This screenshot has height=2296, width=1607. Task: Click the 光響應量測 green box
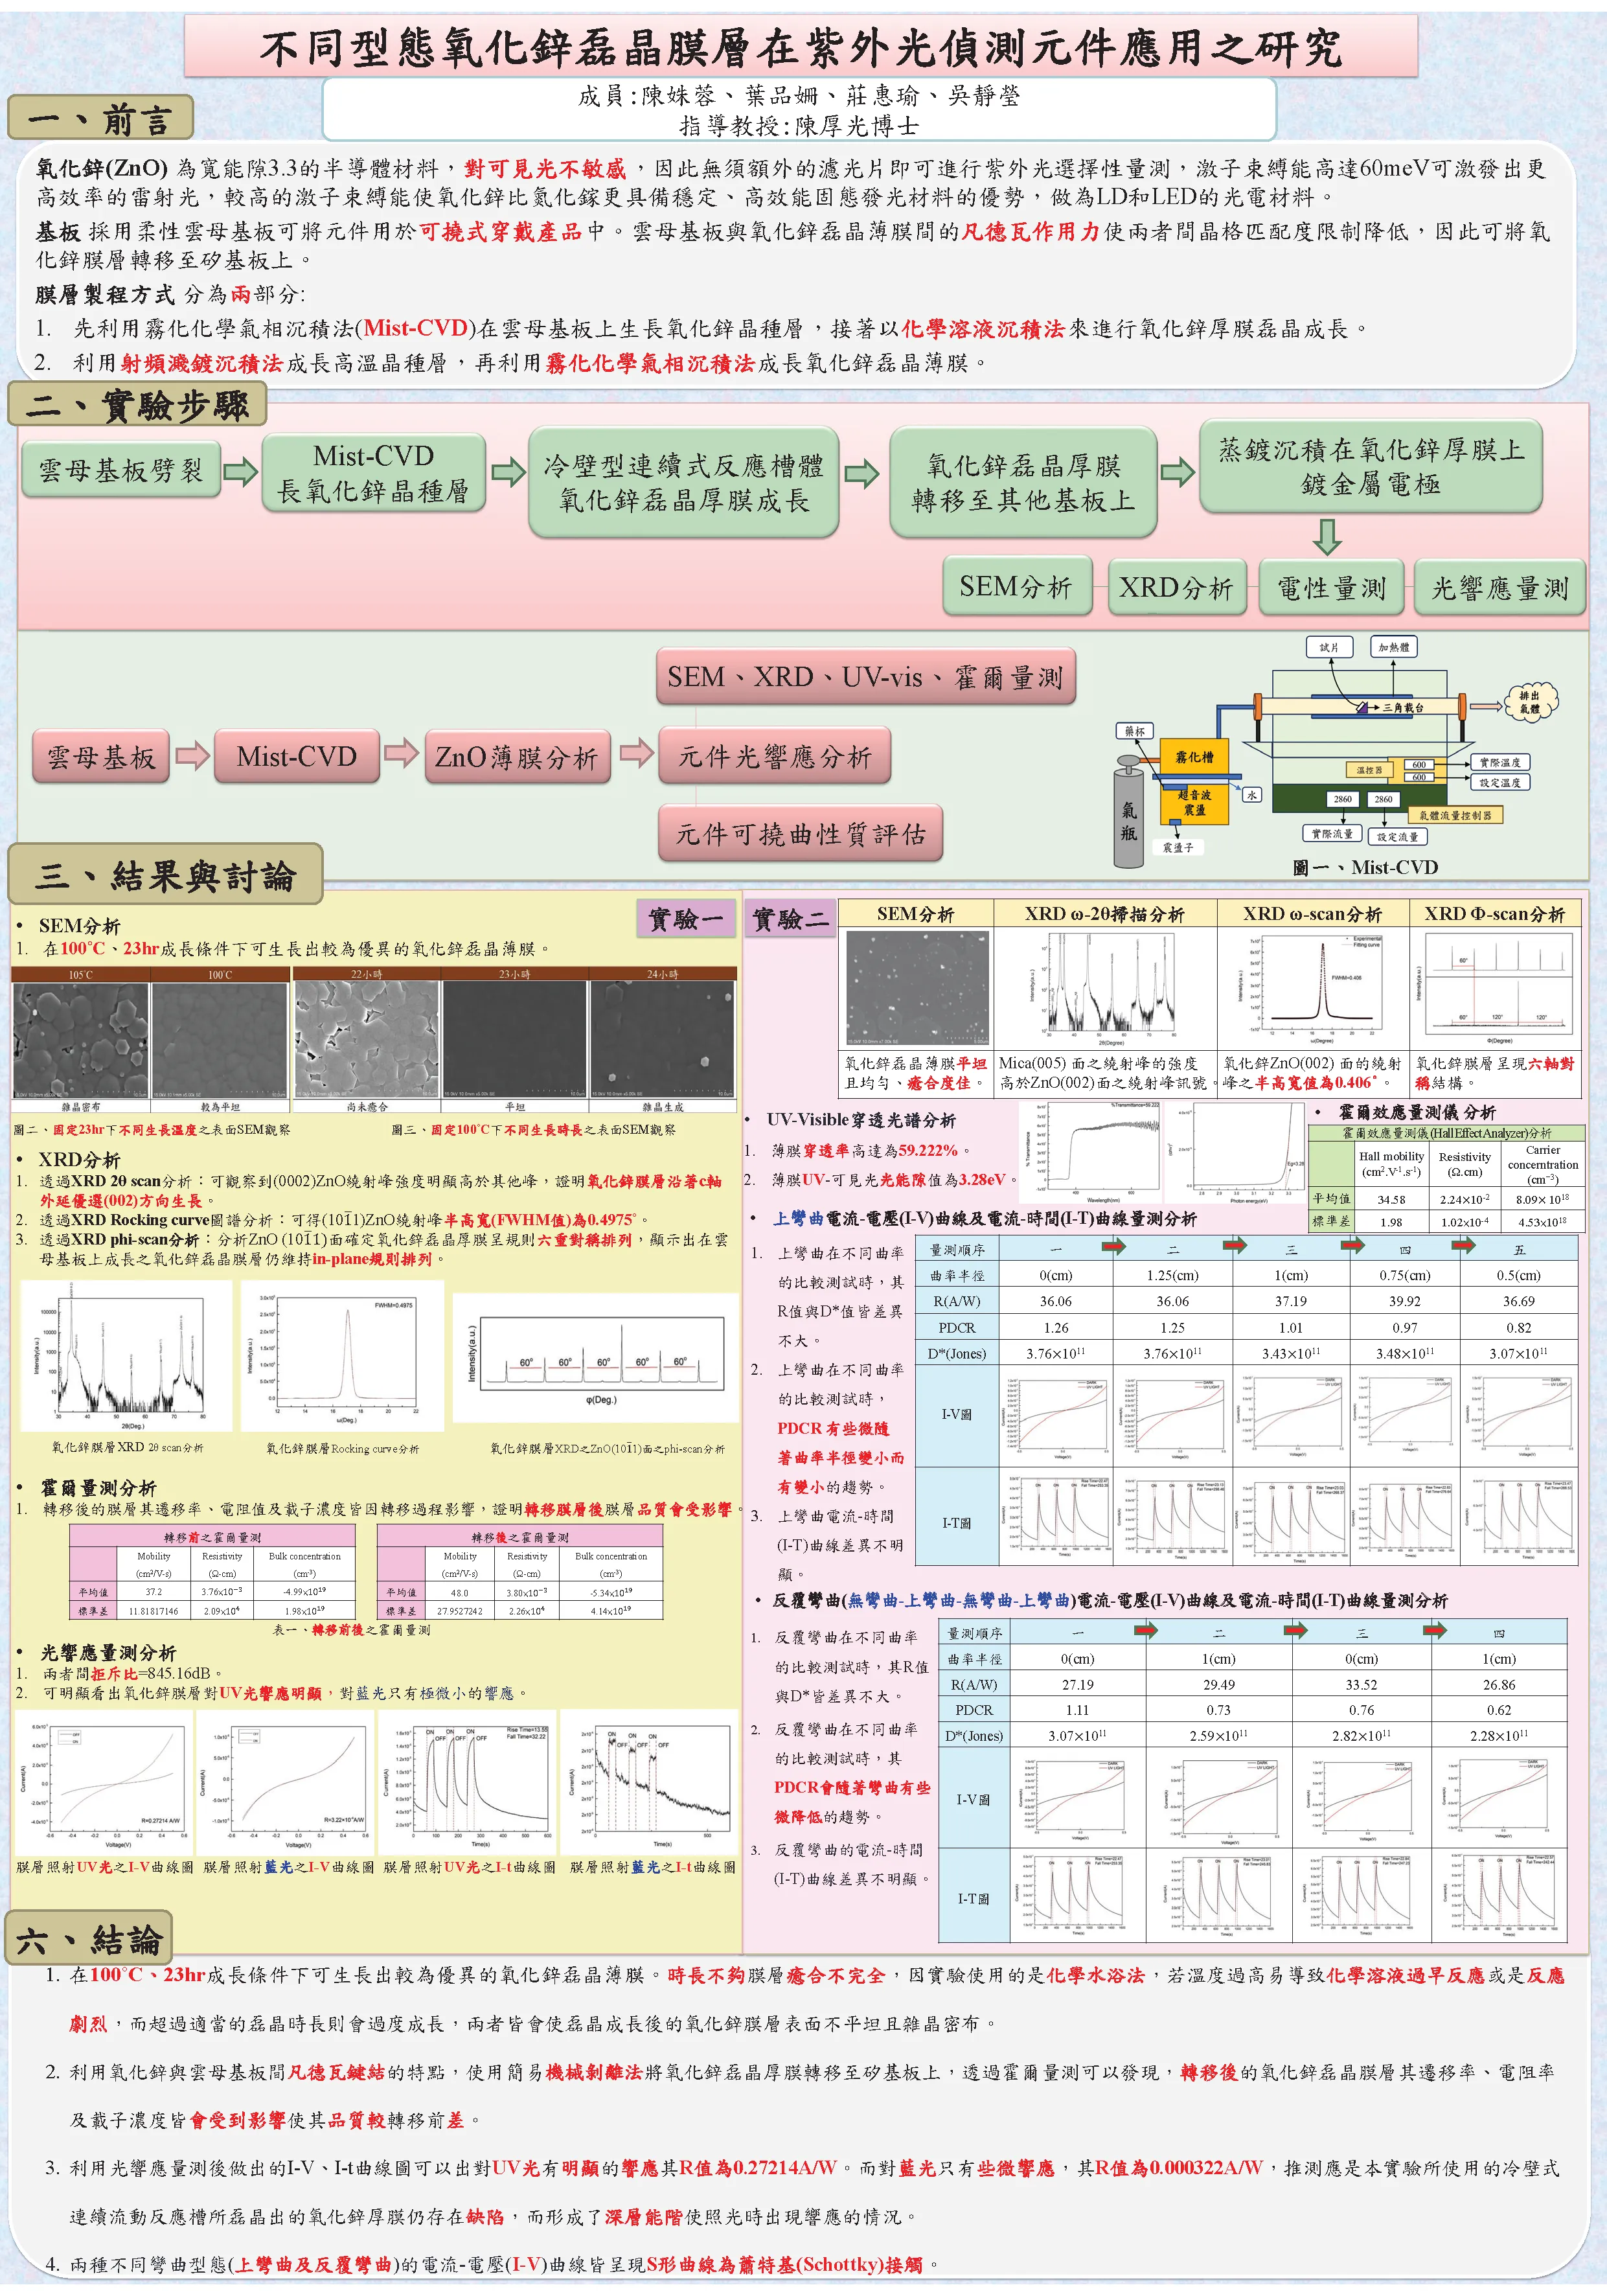click(1499, 588)
